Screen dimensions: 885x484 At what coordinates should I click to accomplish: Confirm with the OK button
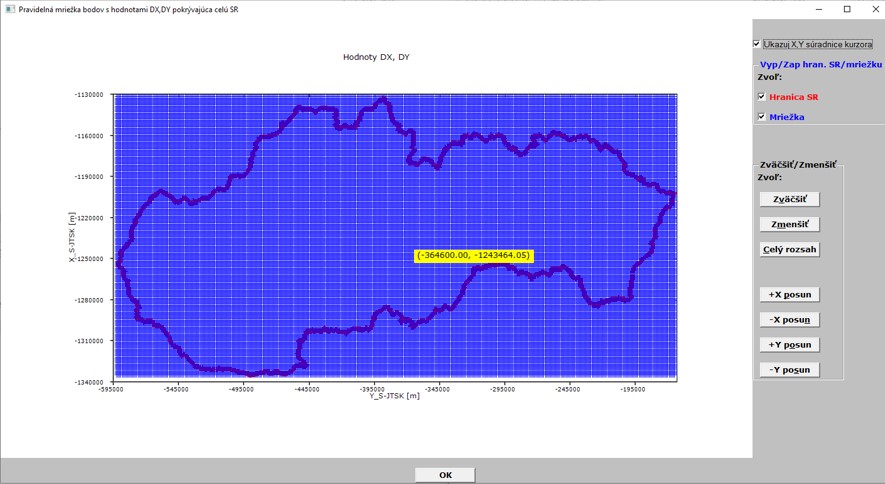pos(445,475)
